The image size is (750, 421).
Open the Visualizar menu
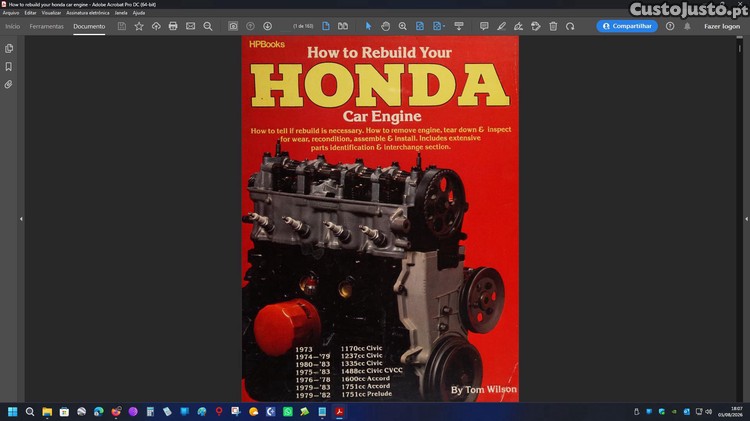coord(51,13)
